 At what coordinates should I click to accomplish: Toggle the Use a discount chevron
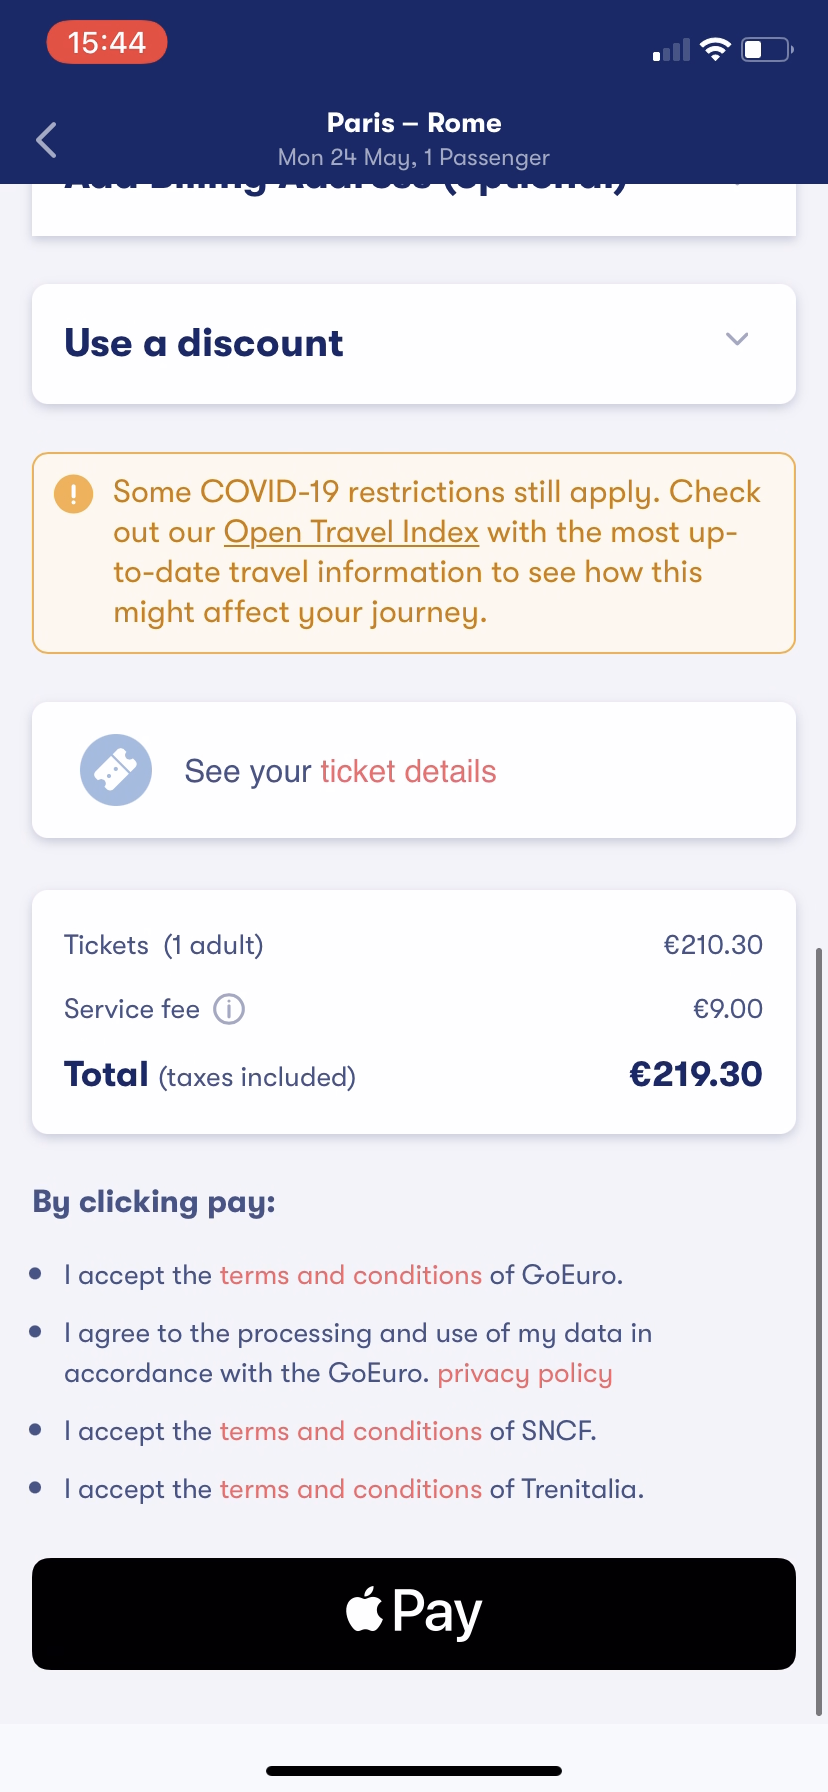737,339
